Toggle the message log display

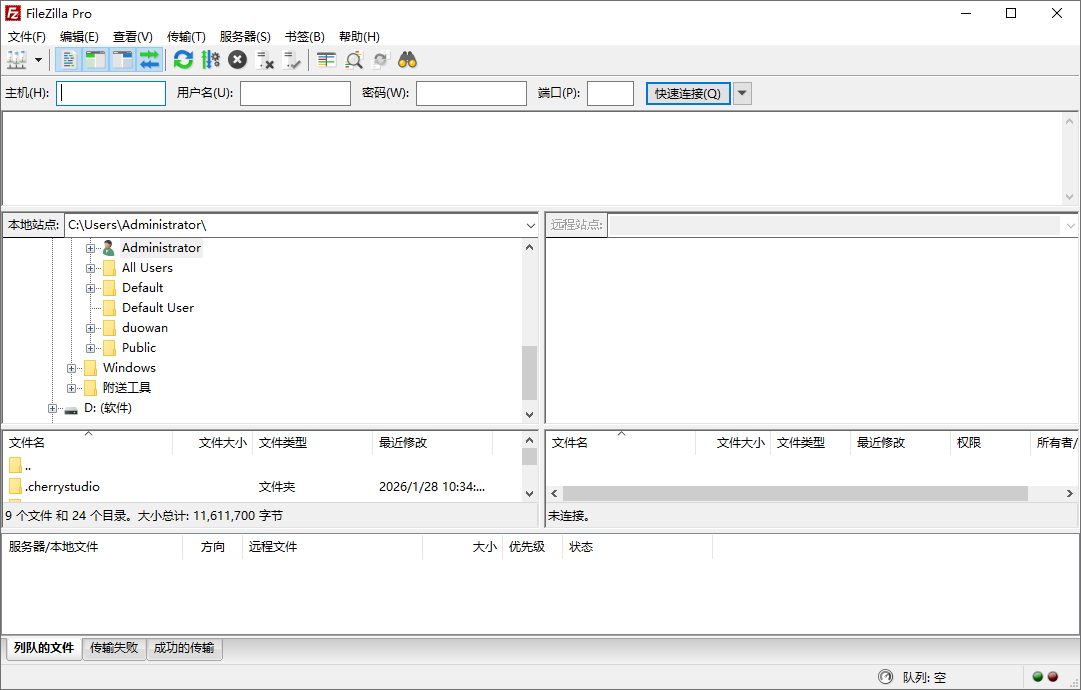pyautogui.click(x=68, y=59)
